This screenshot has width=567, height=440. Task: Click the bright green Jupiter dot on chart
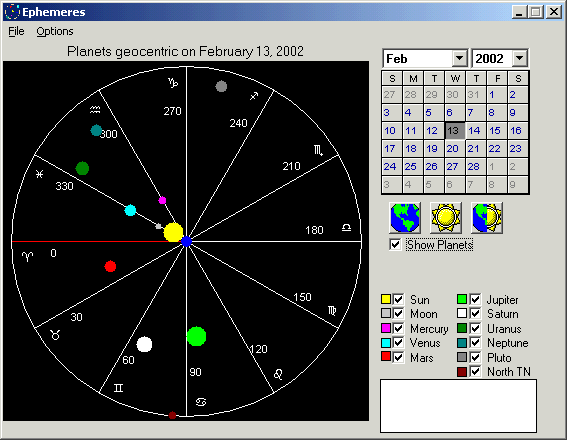[196, 336]
